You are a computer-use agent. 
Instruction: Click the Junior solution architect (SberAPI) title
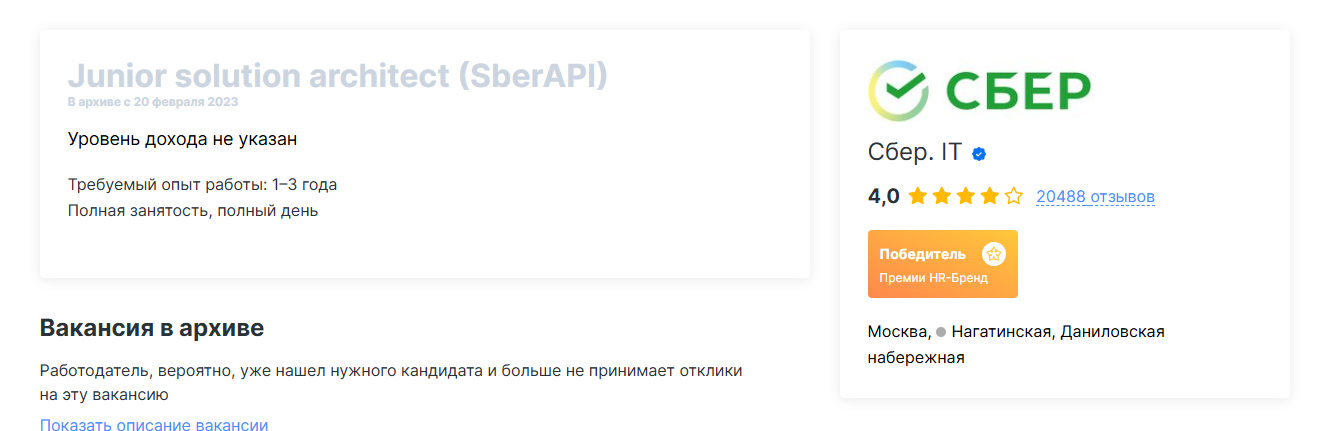click(x=337, y=76)
